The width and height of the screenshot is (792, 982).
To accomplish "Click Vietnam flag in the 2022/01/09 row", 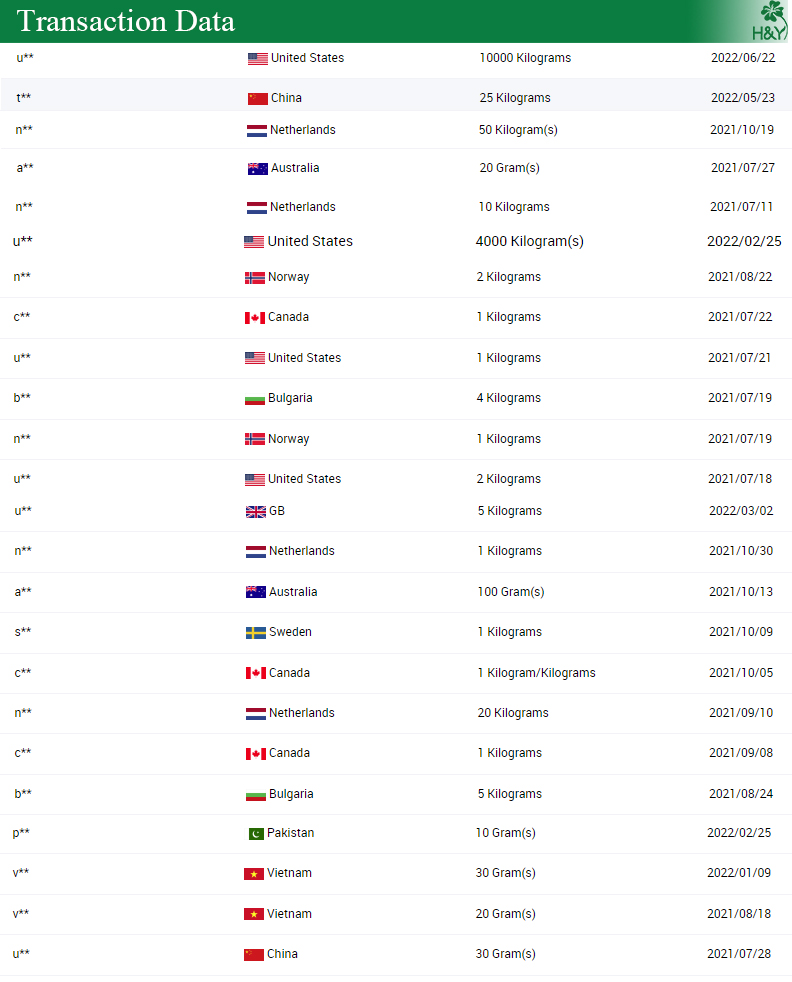I will [x=254, y=874].
